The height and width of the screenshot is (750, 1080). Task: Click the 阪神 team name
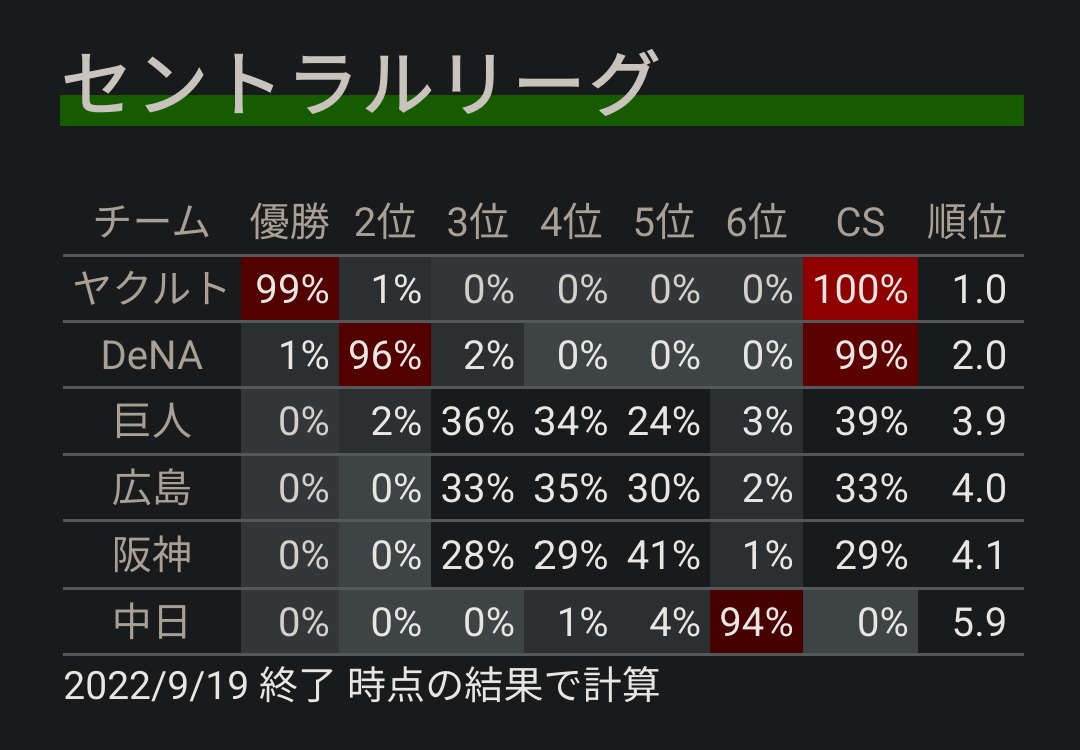[152, 555]
